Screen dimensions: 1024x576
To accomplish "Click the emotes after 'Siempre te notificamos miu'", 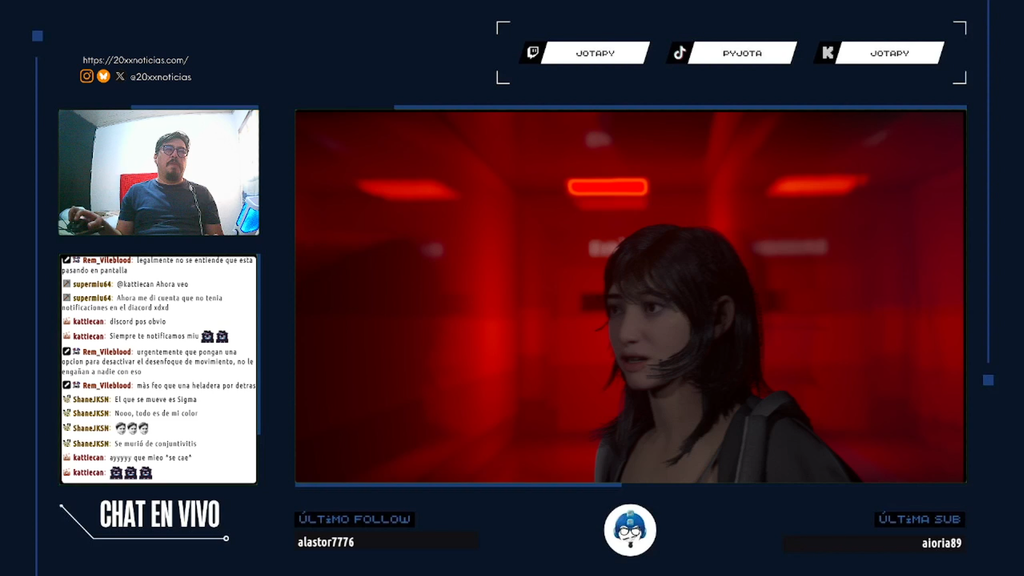I will point(215,336).
